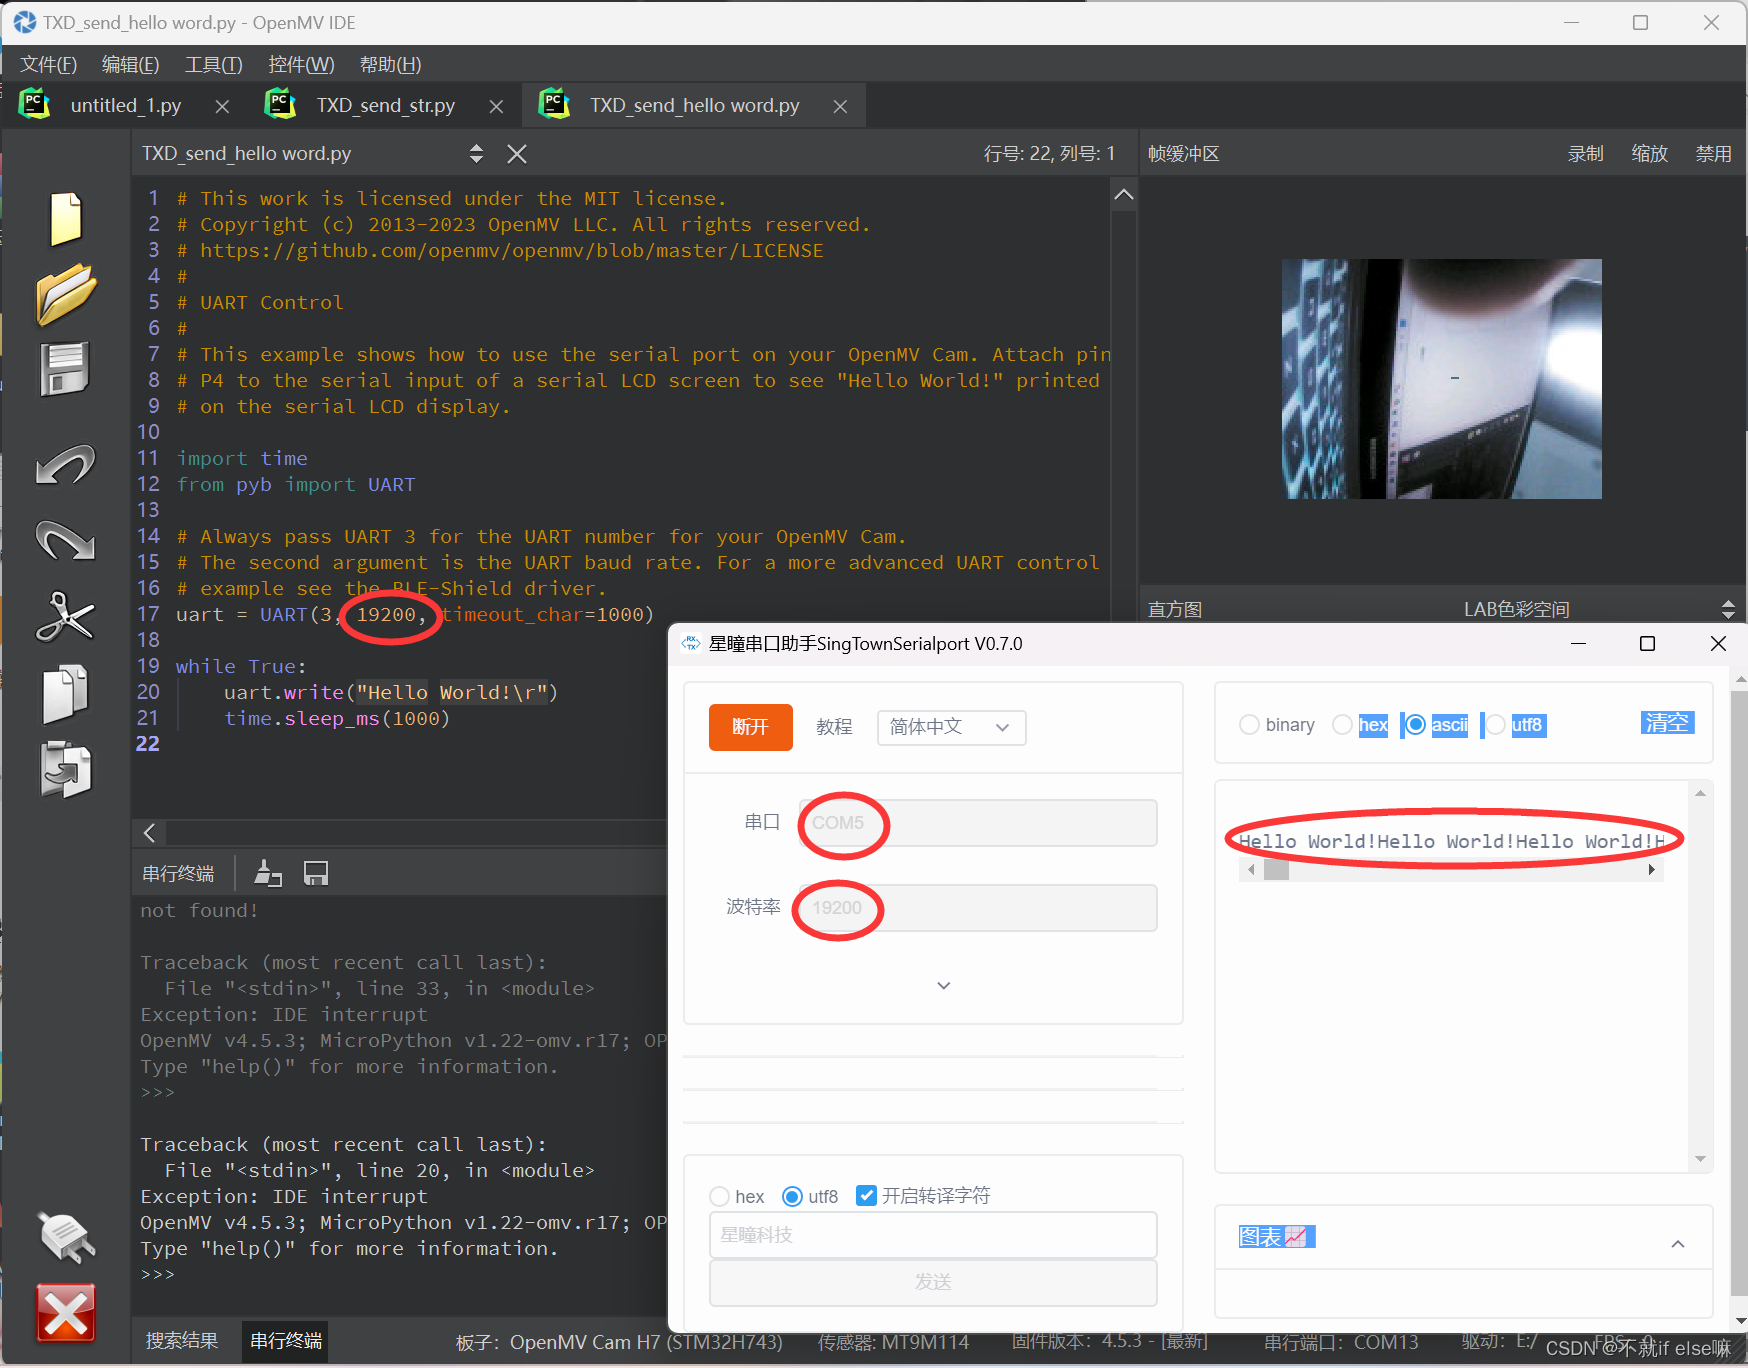Viewport: 1748px width, 1368px height.
Task: Click the Redo arrow icon
Action: click(65, 540)
